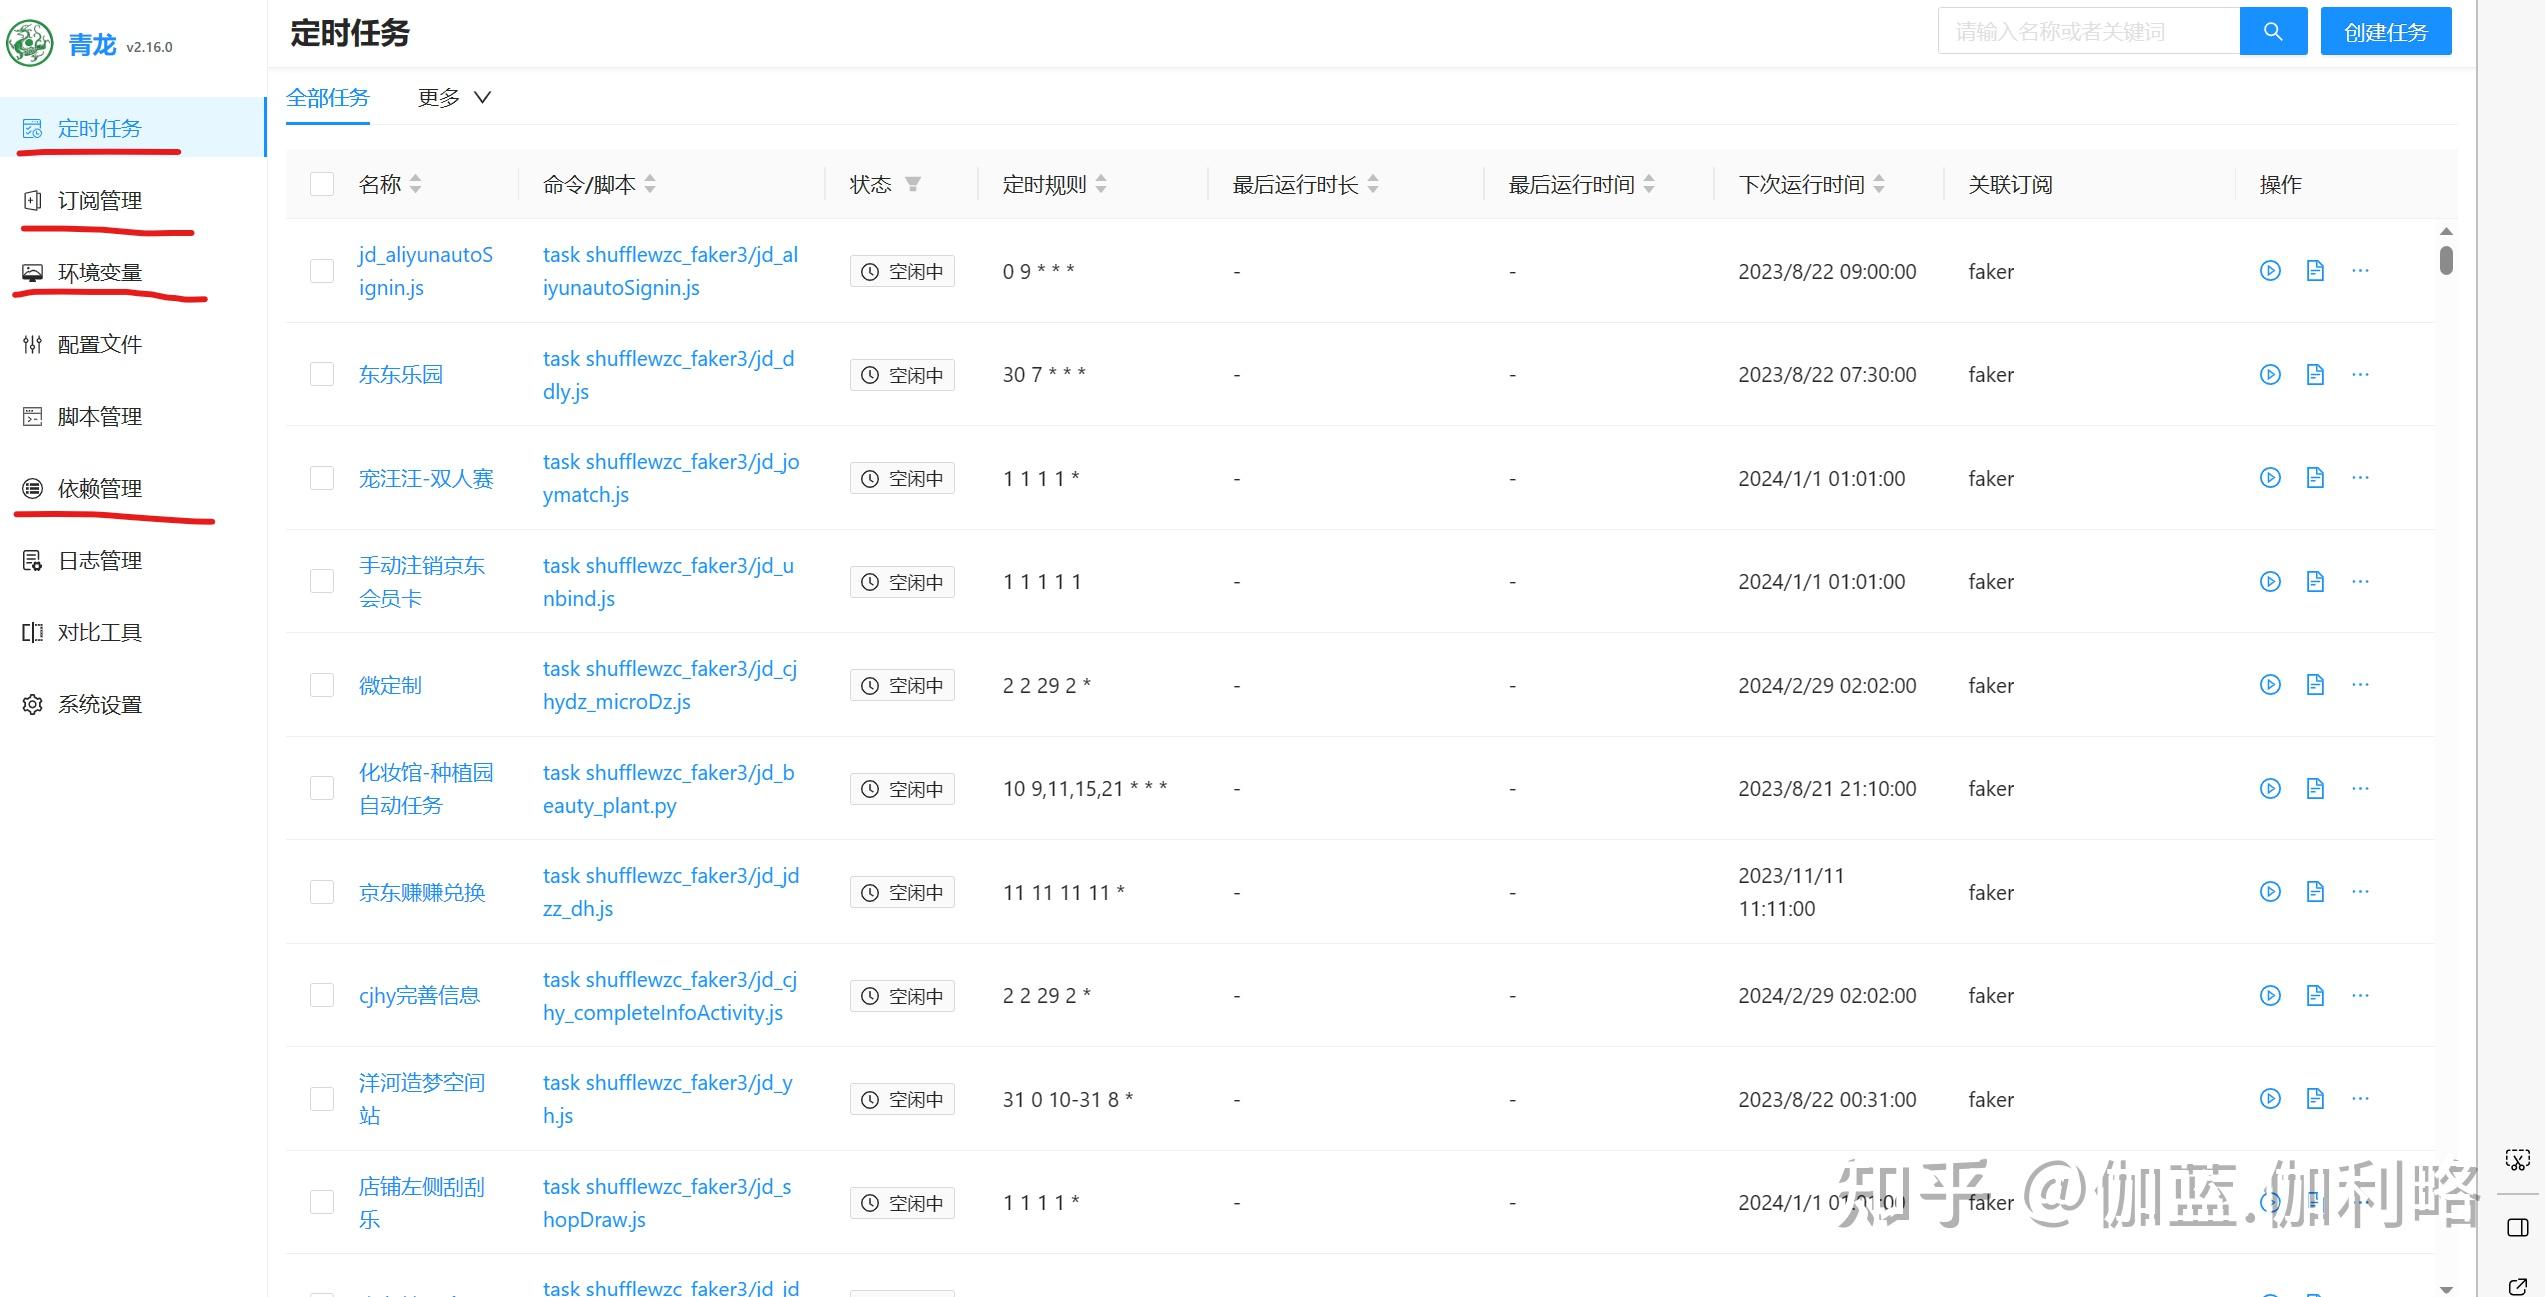The image size is (2545, 1297).
Task: Run the jd_aliyunautoSignin.js task
Action: 2270,271
